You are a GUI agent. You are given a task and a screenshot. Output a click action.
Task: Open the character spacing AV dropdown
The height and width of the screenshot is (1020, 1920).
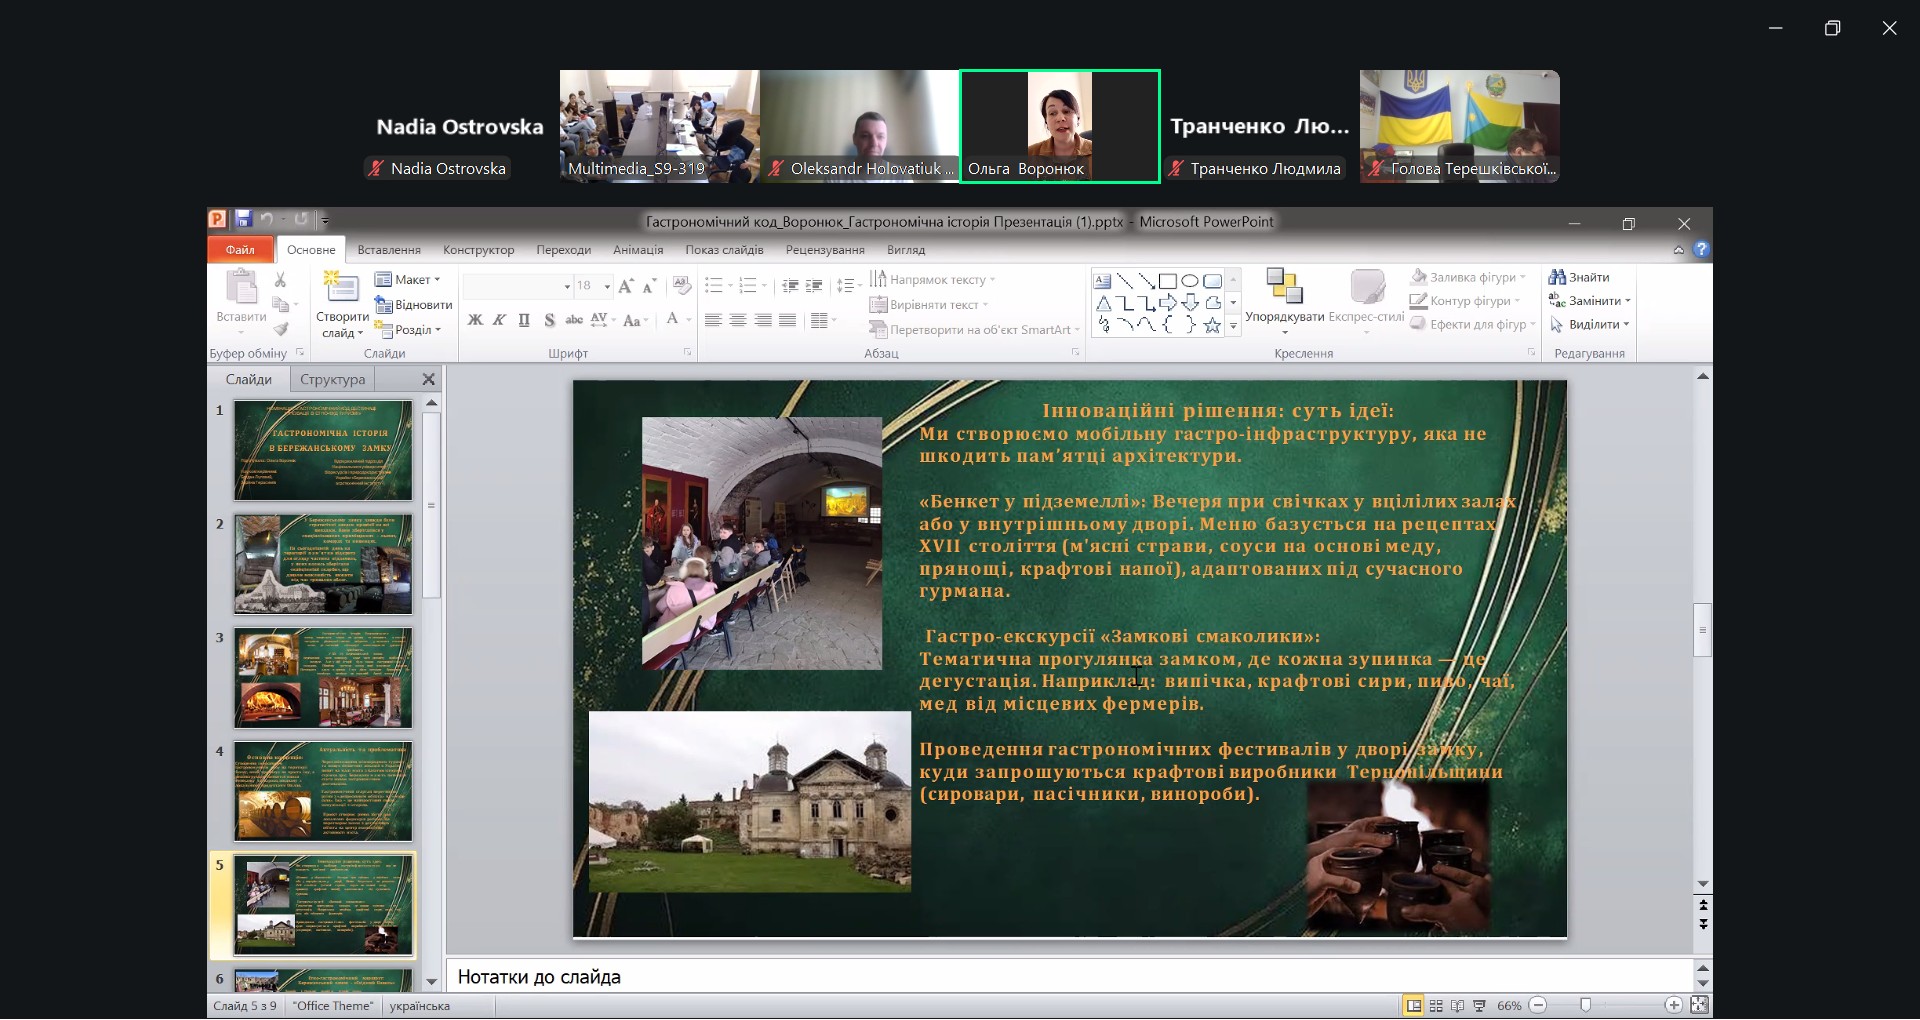(x=602, y=320)
